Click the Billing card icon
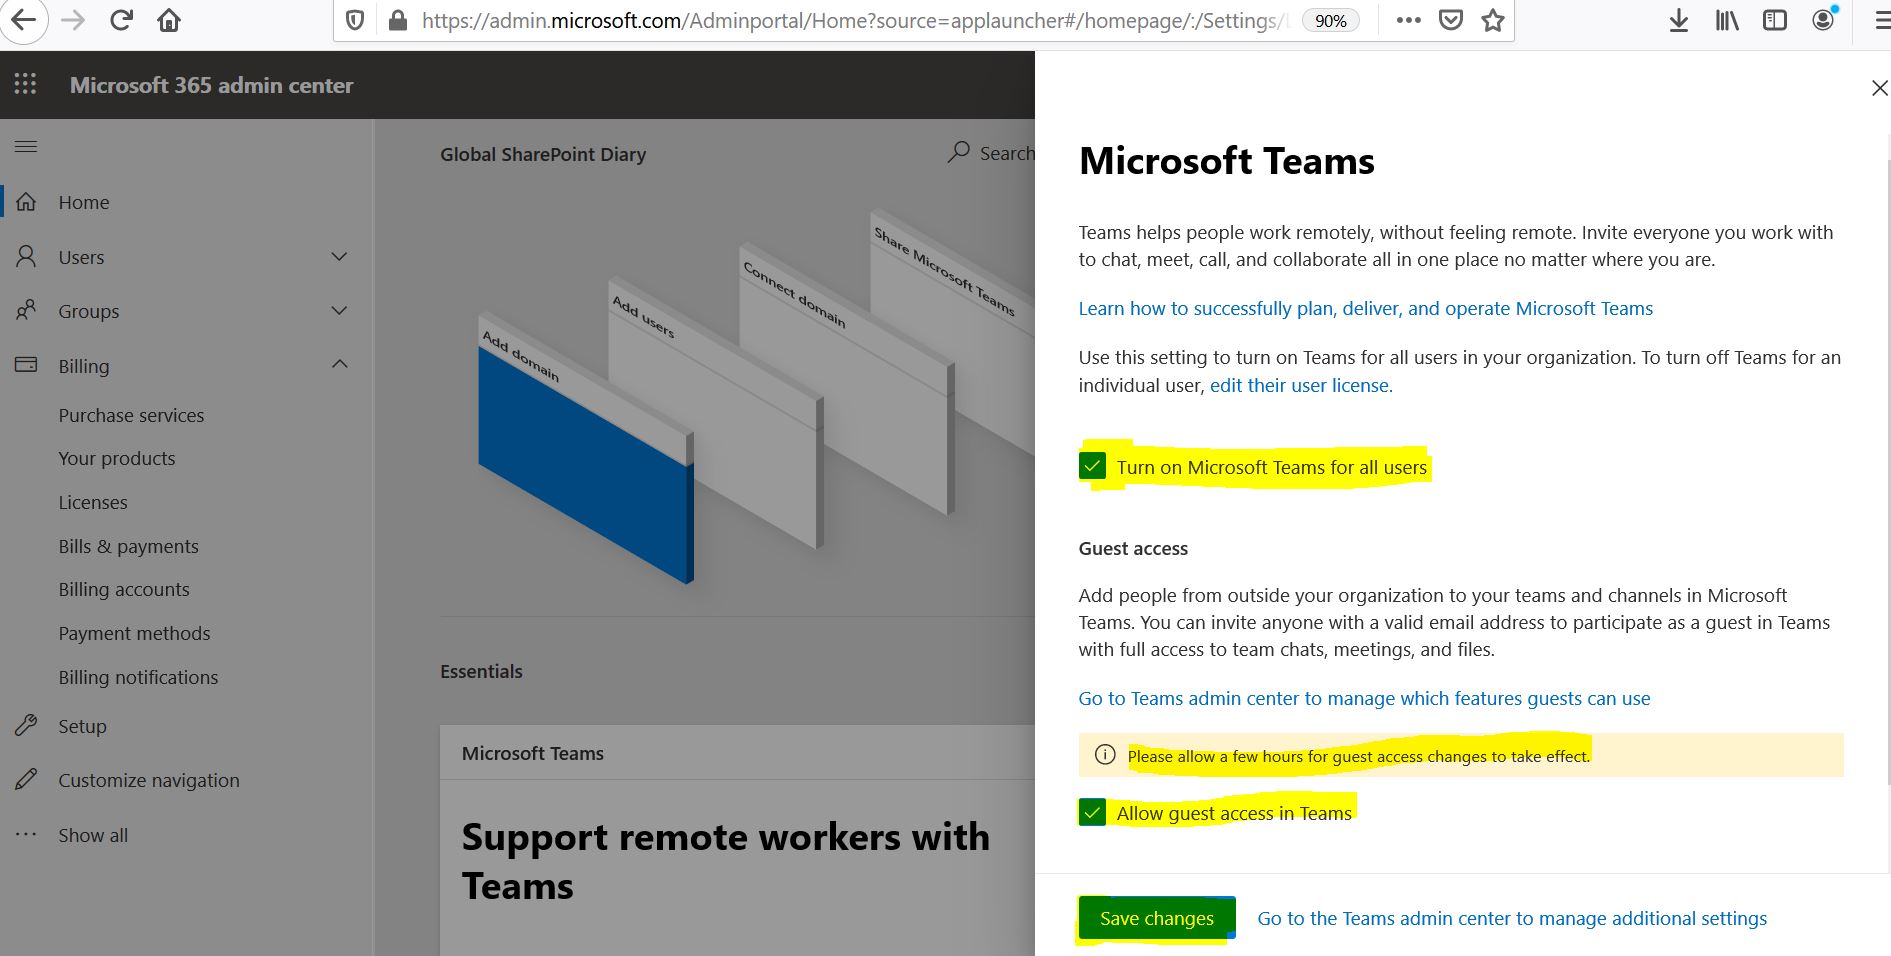The height and width of the screenshot is (956, 1891). coord(26,365)
